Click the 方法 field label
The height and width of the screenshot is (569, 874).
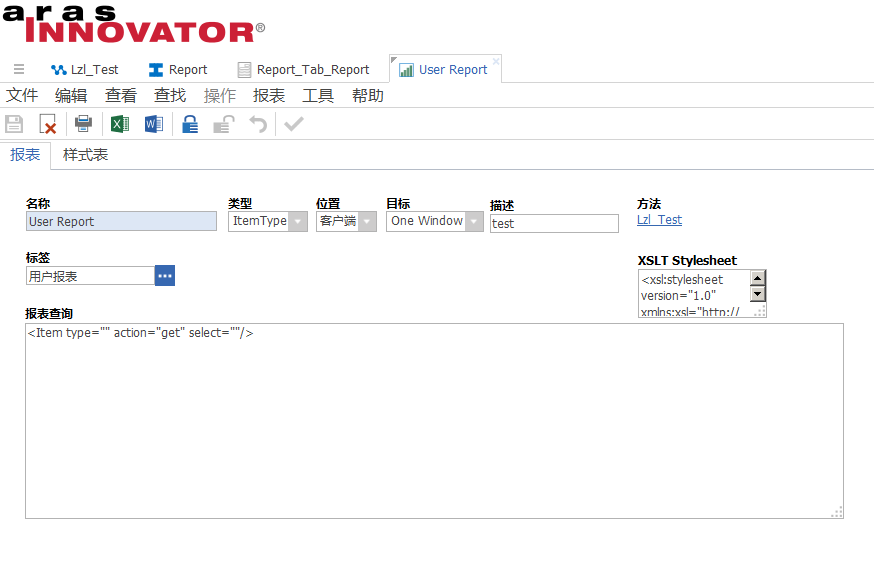click(x=649, y=204)
